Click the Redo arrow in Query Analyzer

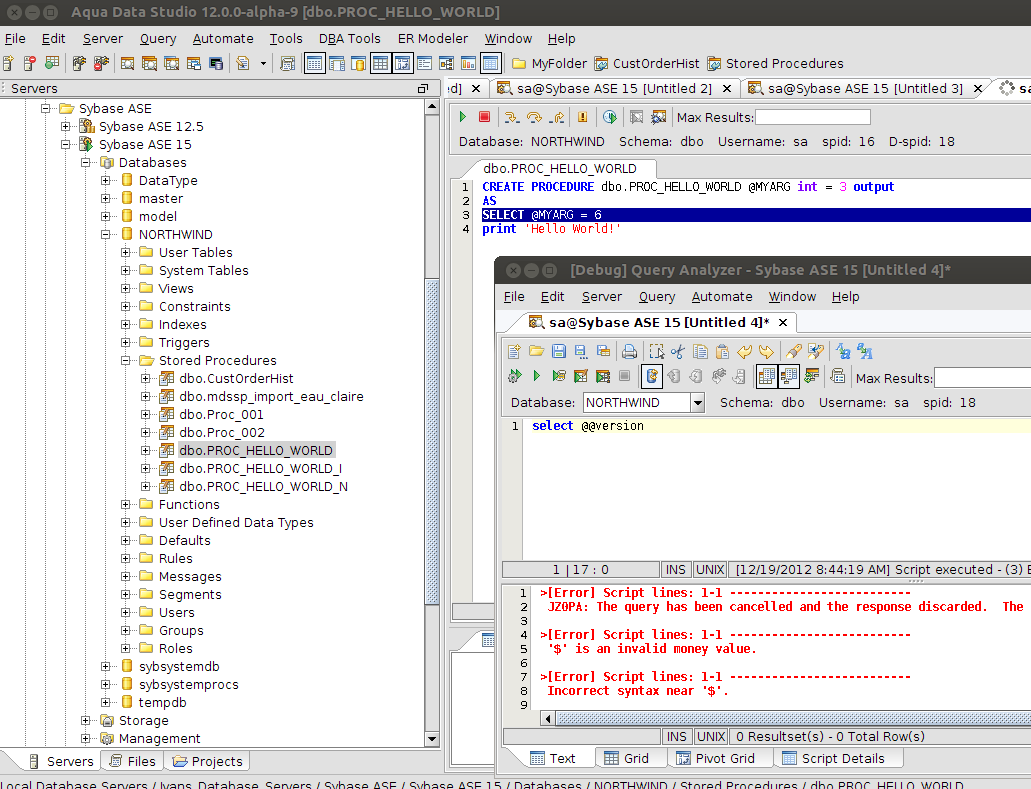pos(766,352)
